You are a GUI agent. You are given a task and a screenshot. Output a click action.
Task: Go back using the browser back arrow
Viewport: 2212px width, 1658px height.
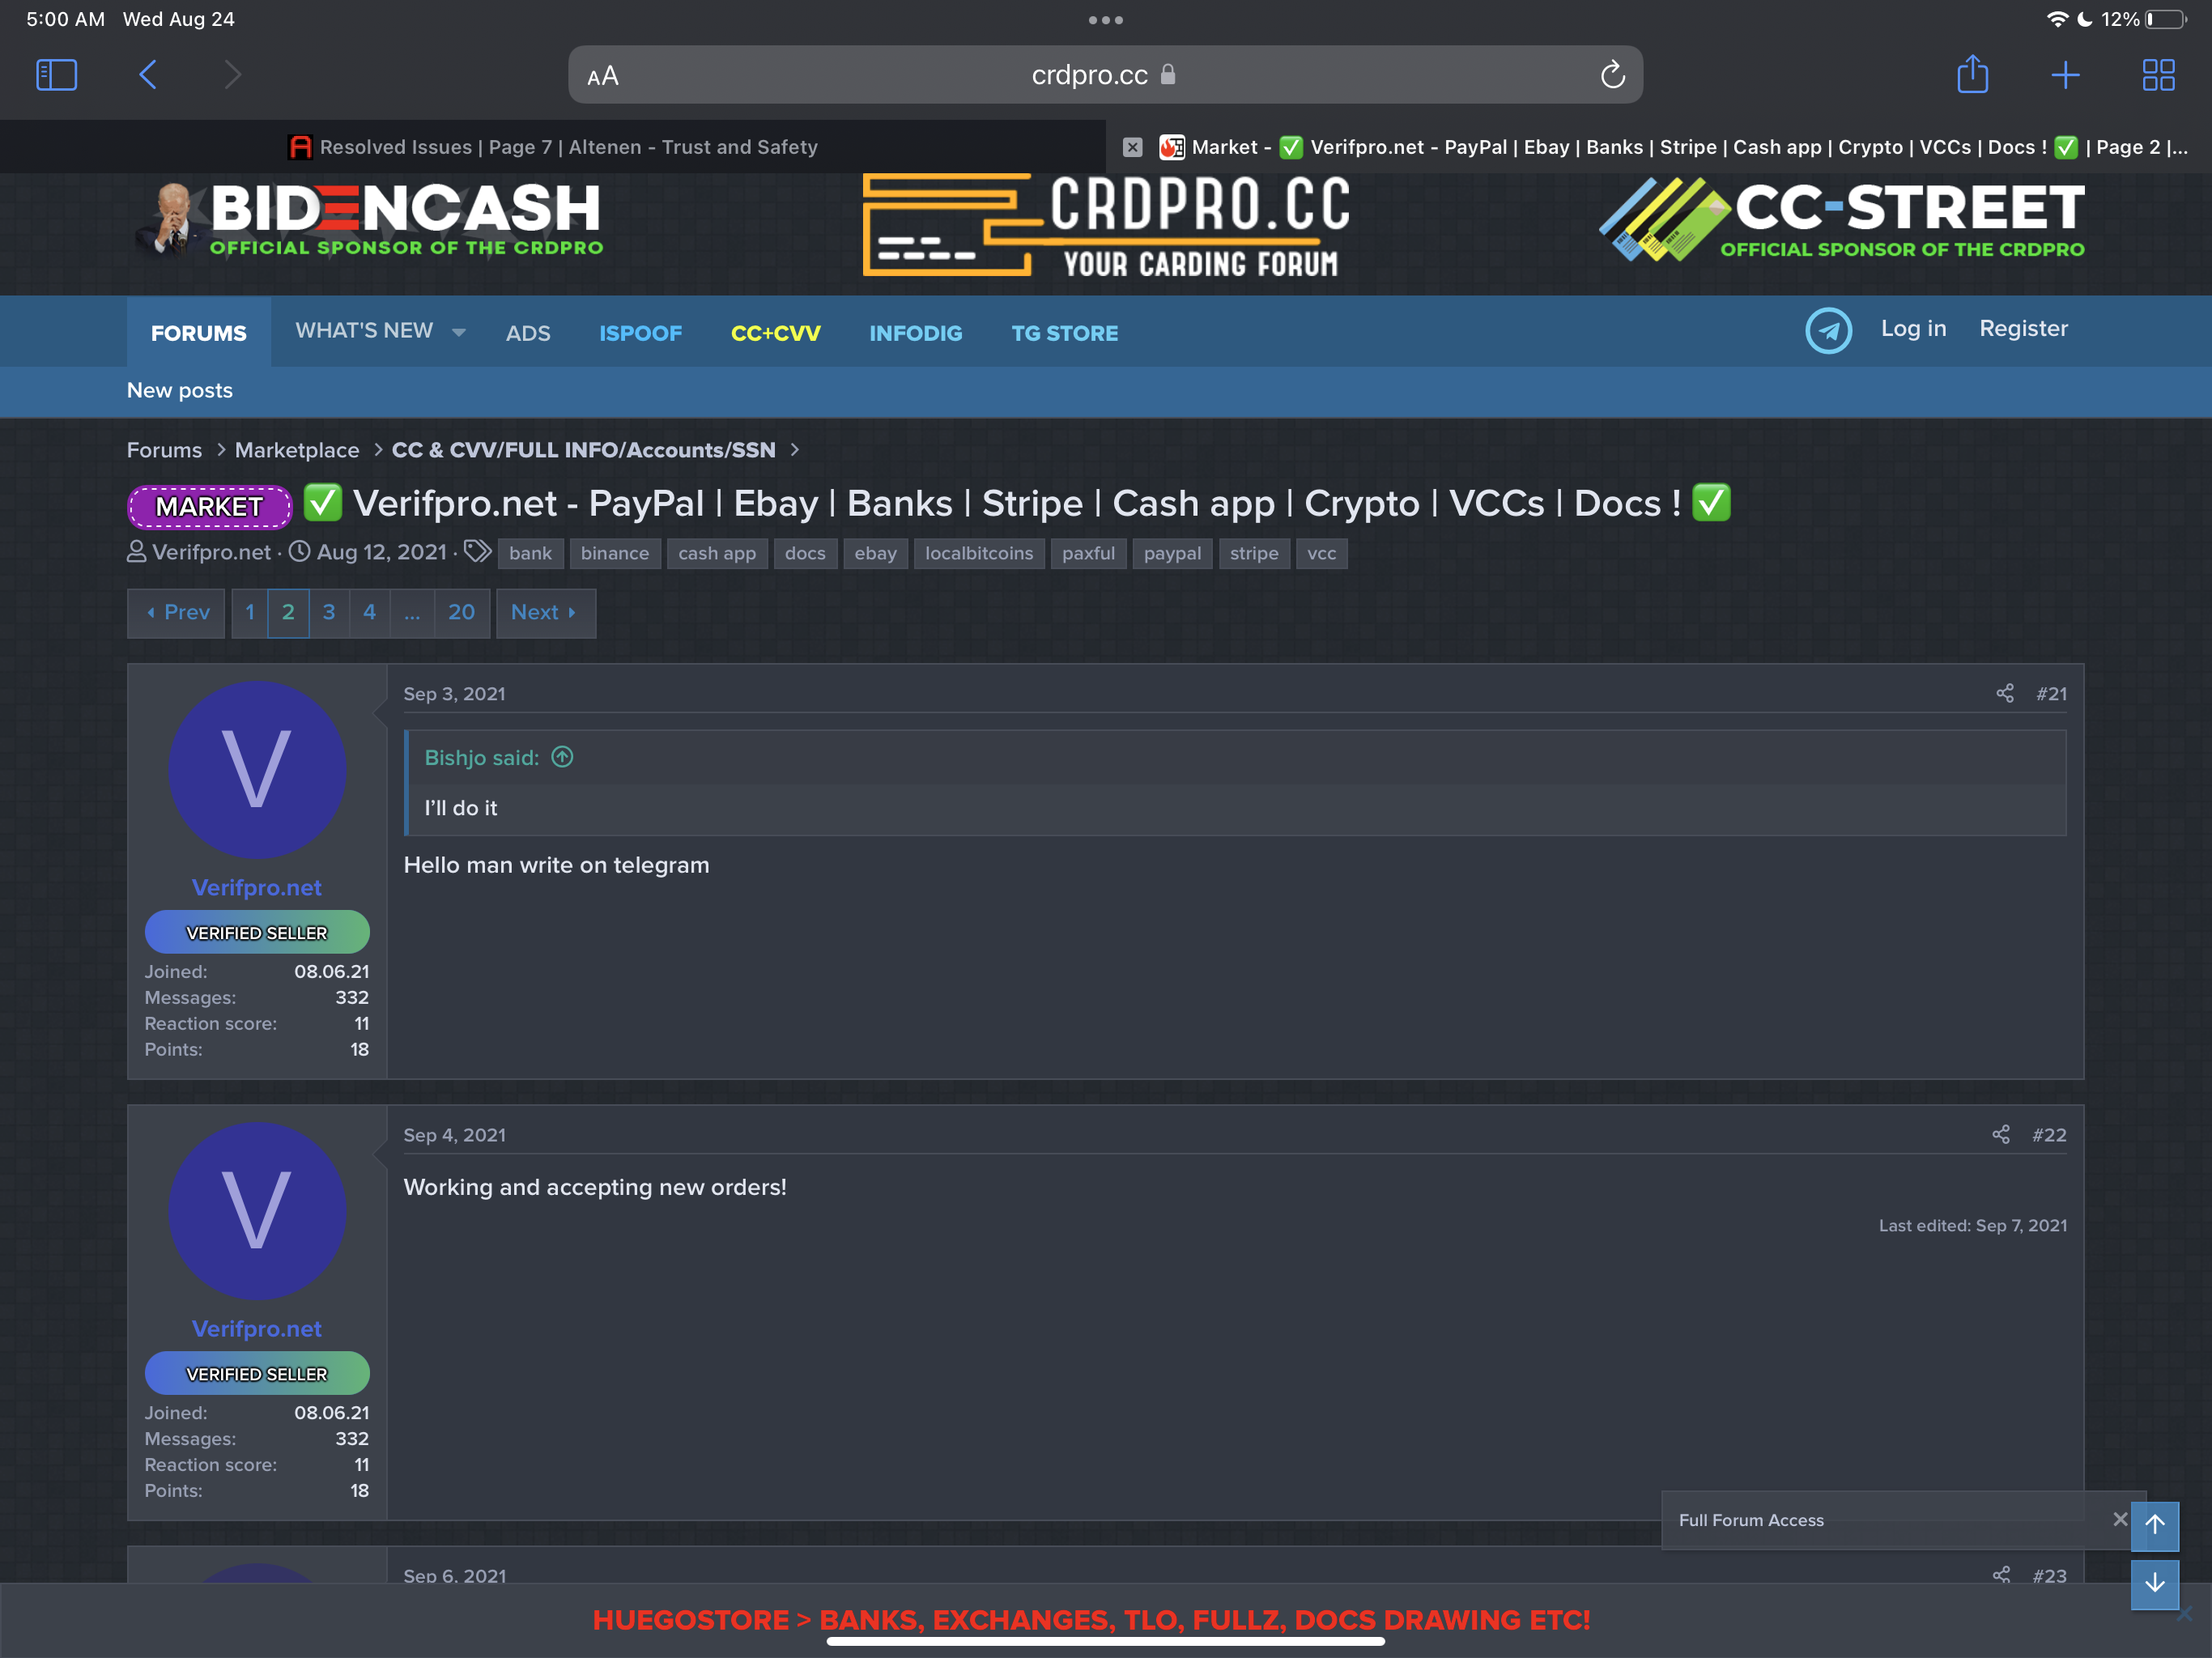(148, 75)
